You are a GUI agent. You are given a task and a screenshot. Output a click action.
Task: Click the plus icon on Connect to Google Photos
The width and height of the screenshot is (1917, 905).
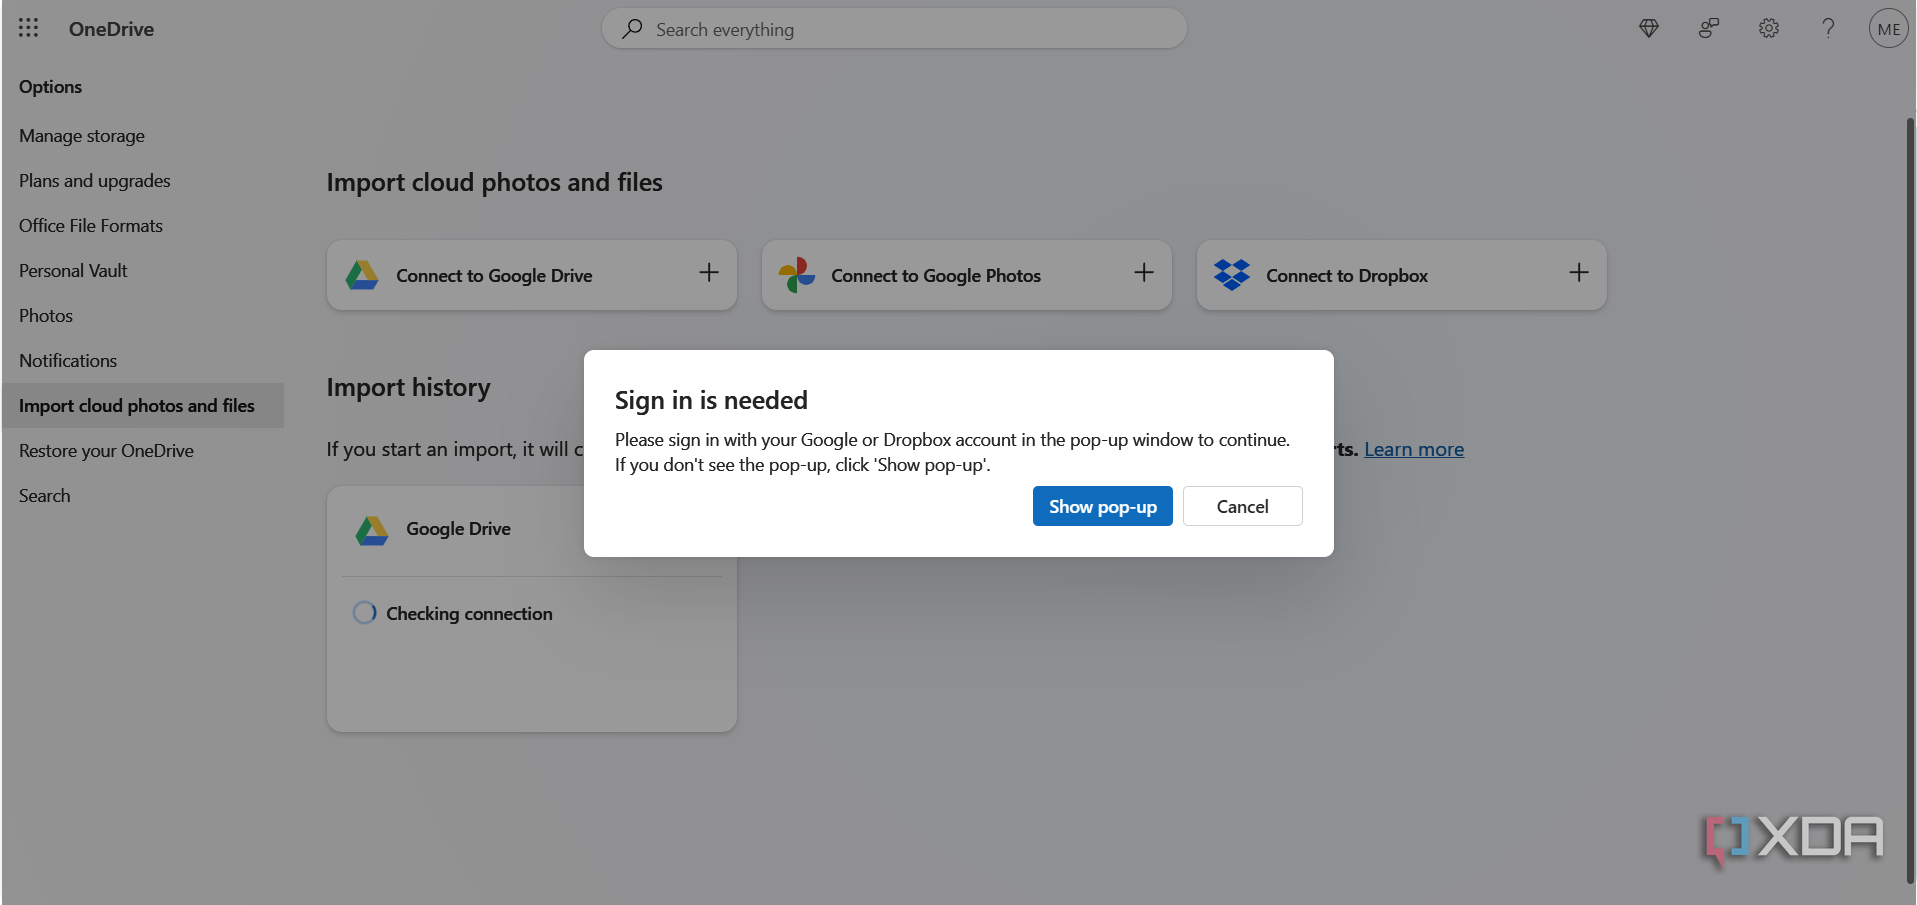[1144, 273]
